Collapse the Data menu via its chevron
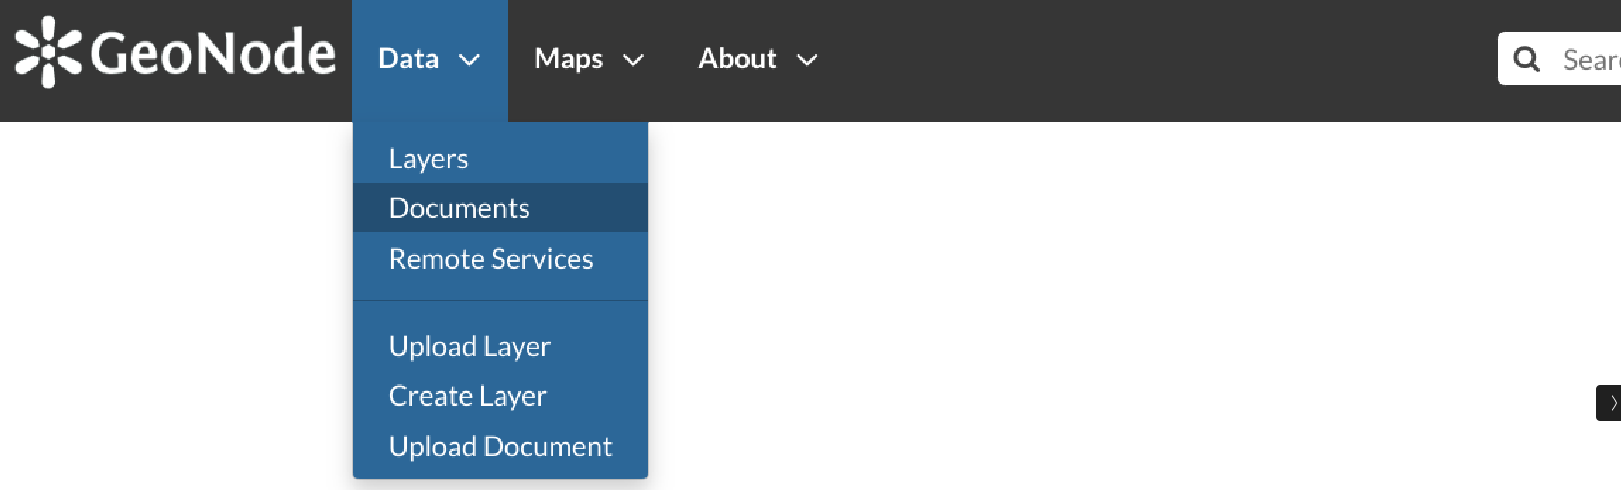The width and height of the screenshot is (1621, 490). click(469, 61)
